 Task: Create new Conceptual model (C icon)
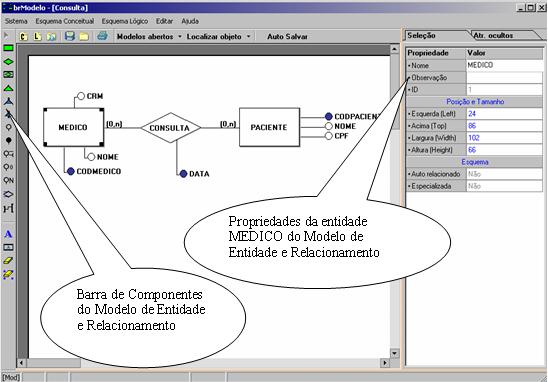[x=23, y=36]
